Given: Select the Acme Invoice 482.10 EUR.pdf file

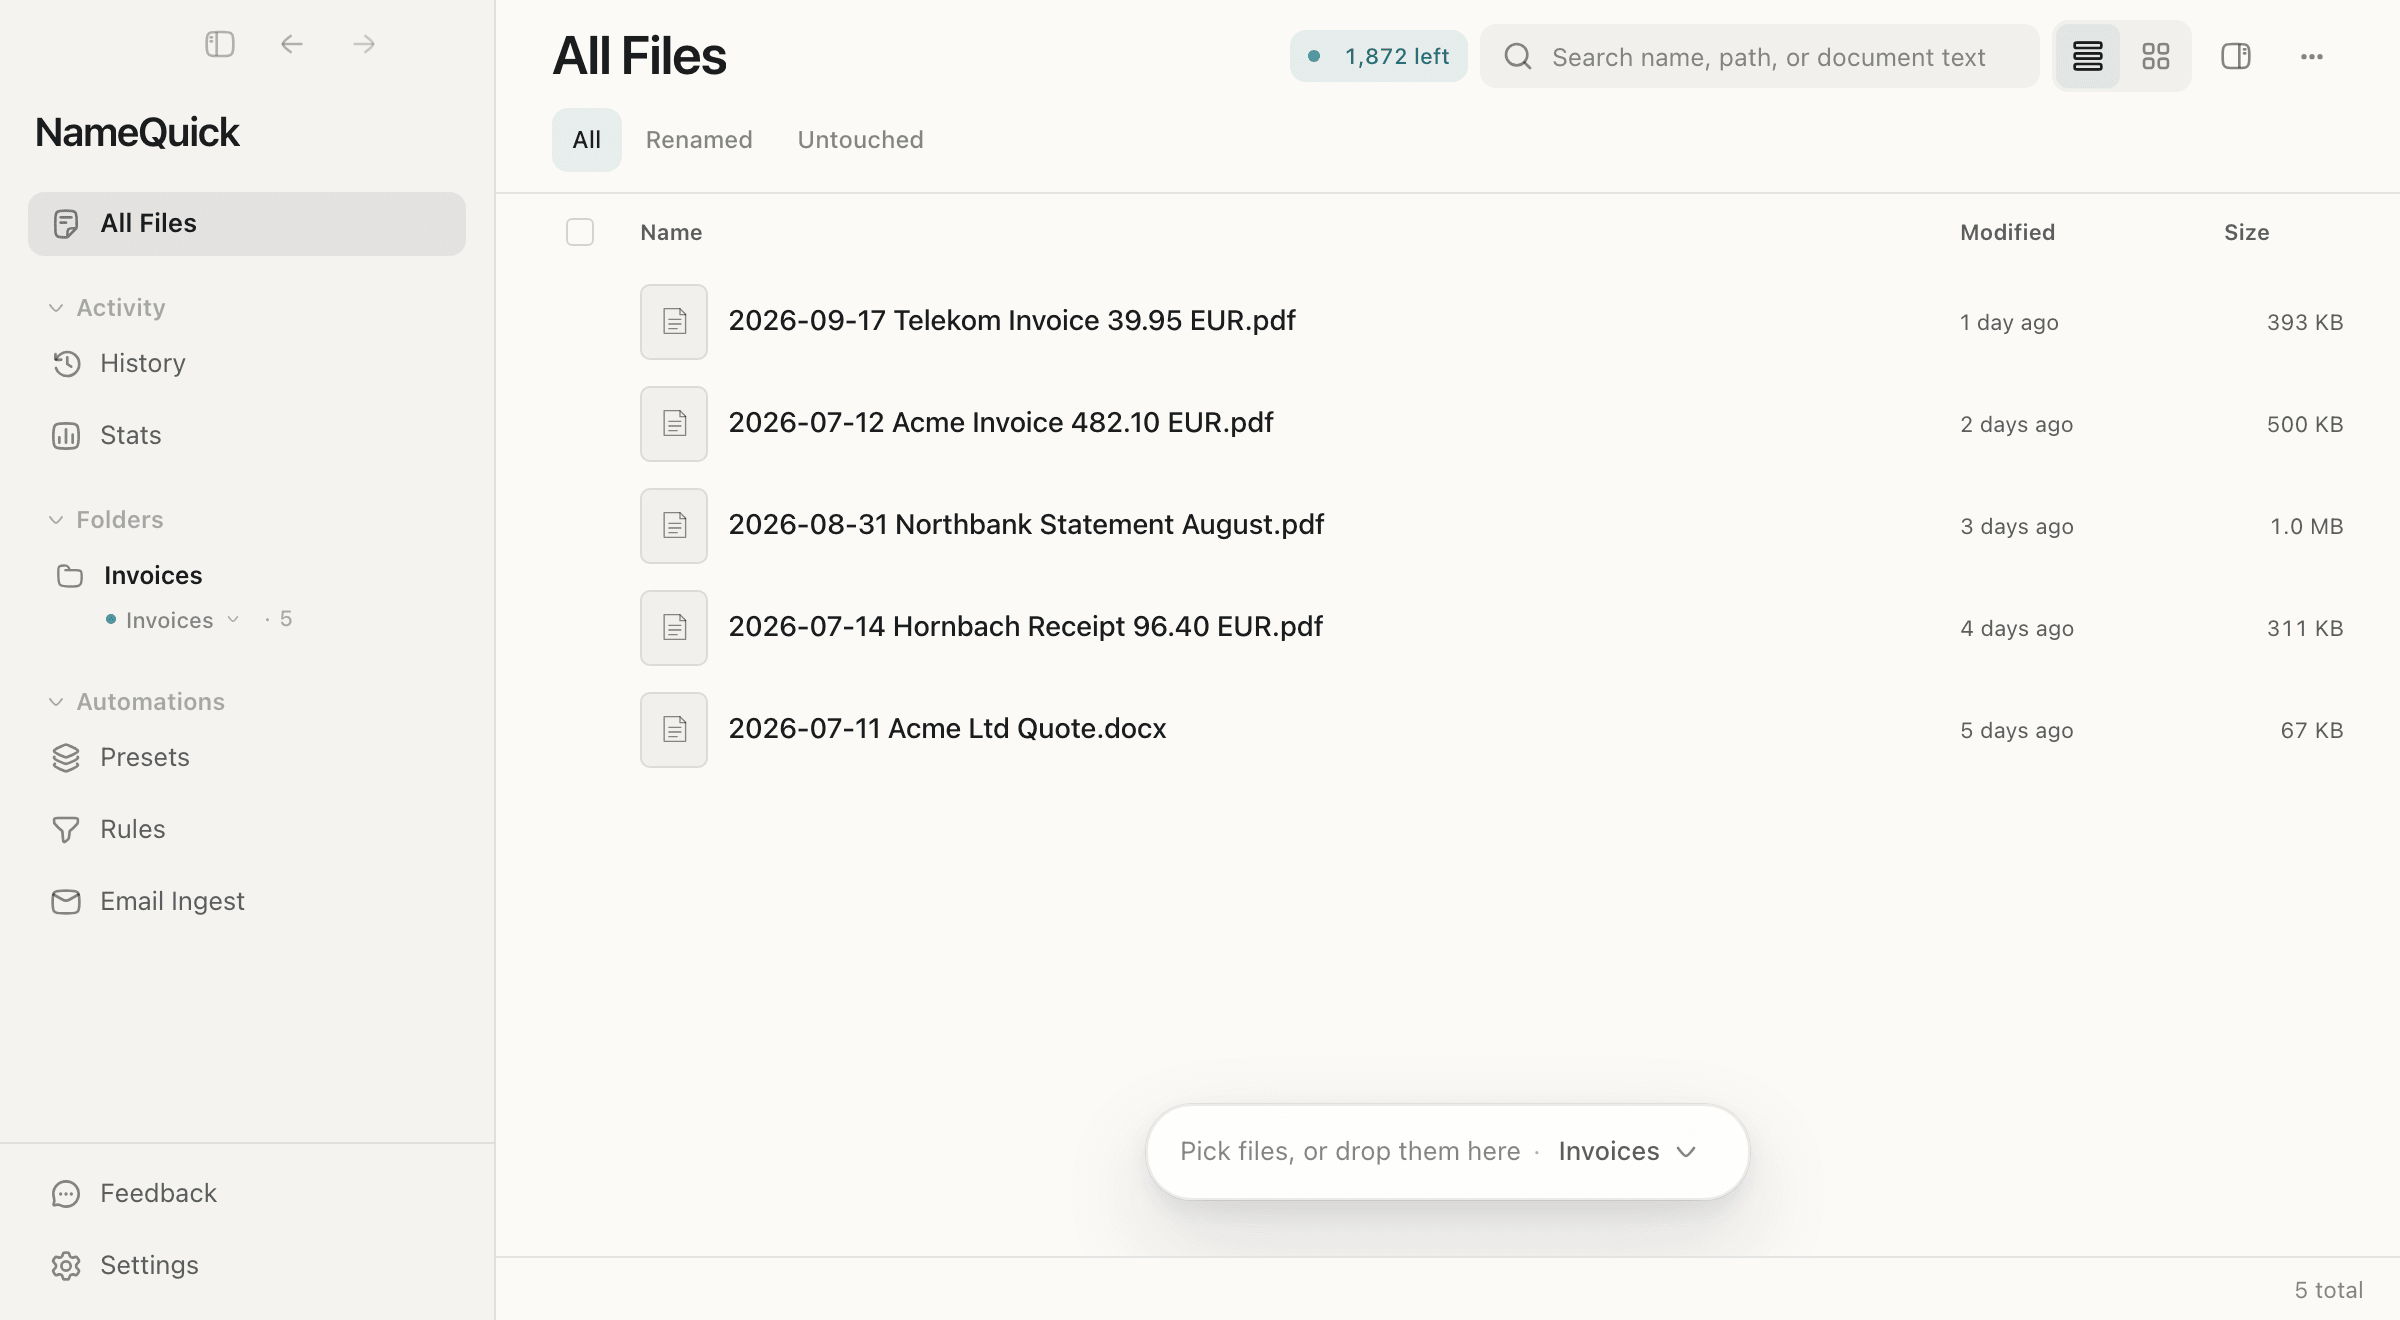Looking at the screenshot, I should pos(1448,424).
